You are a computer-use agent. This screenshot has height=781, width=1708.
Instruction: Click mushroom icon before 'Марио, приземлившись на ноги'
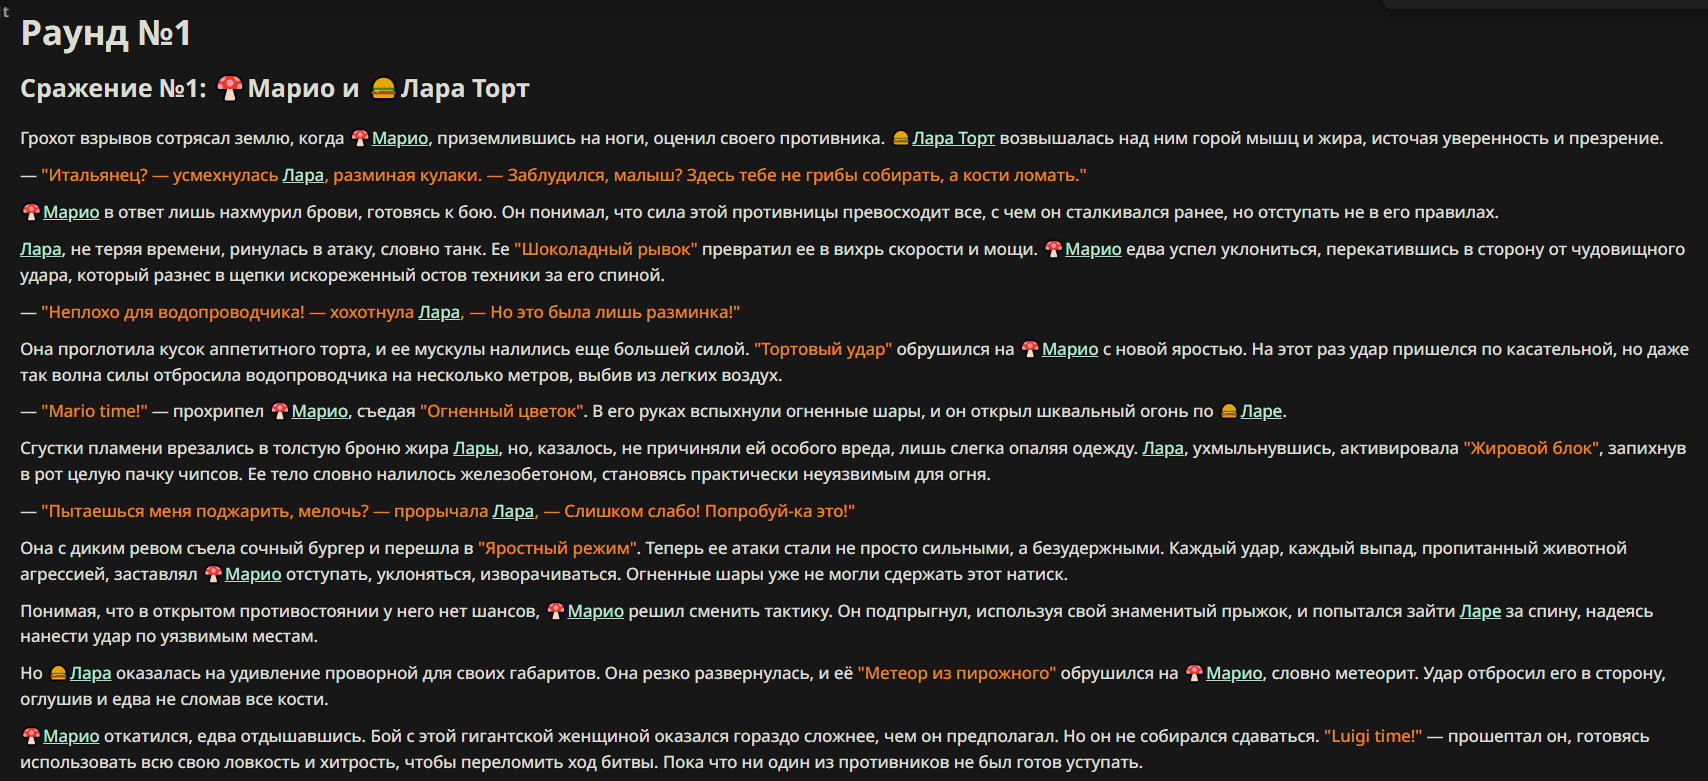click(x=360, y=139)
